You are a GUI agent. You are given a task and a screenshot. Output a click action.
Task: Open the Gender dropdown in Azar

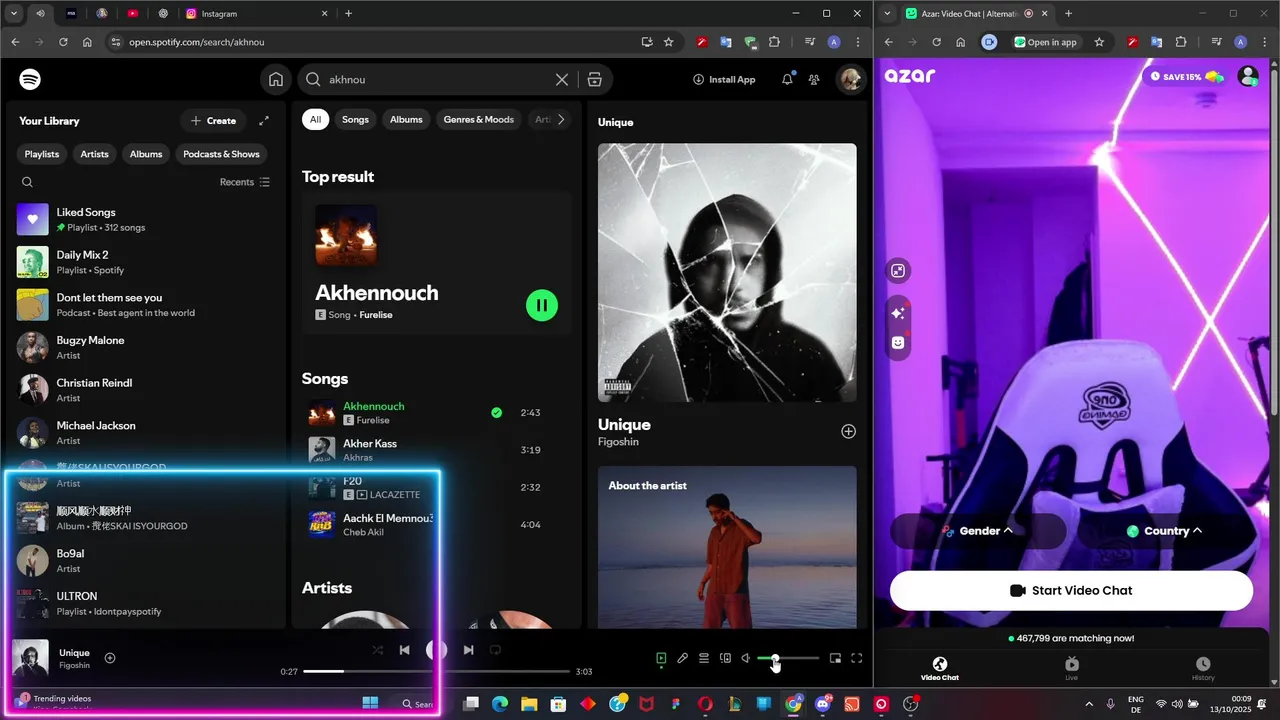978,531
